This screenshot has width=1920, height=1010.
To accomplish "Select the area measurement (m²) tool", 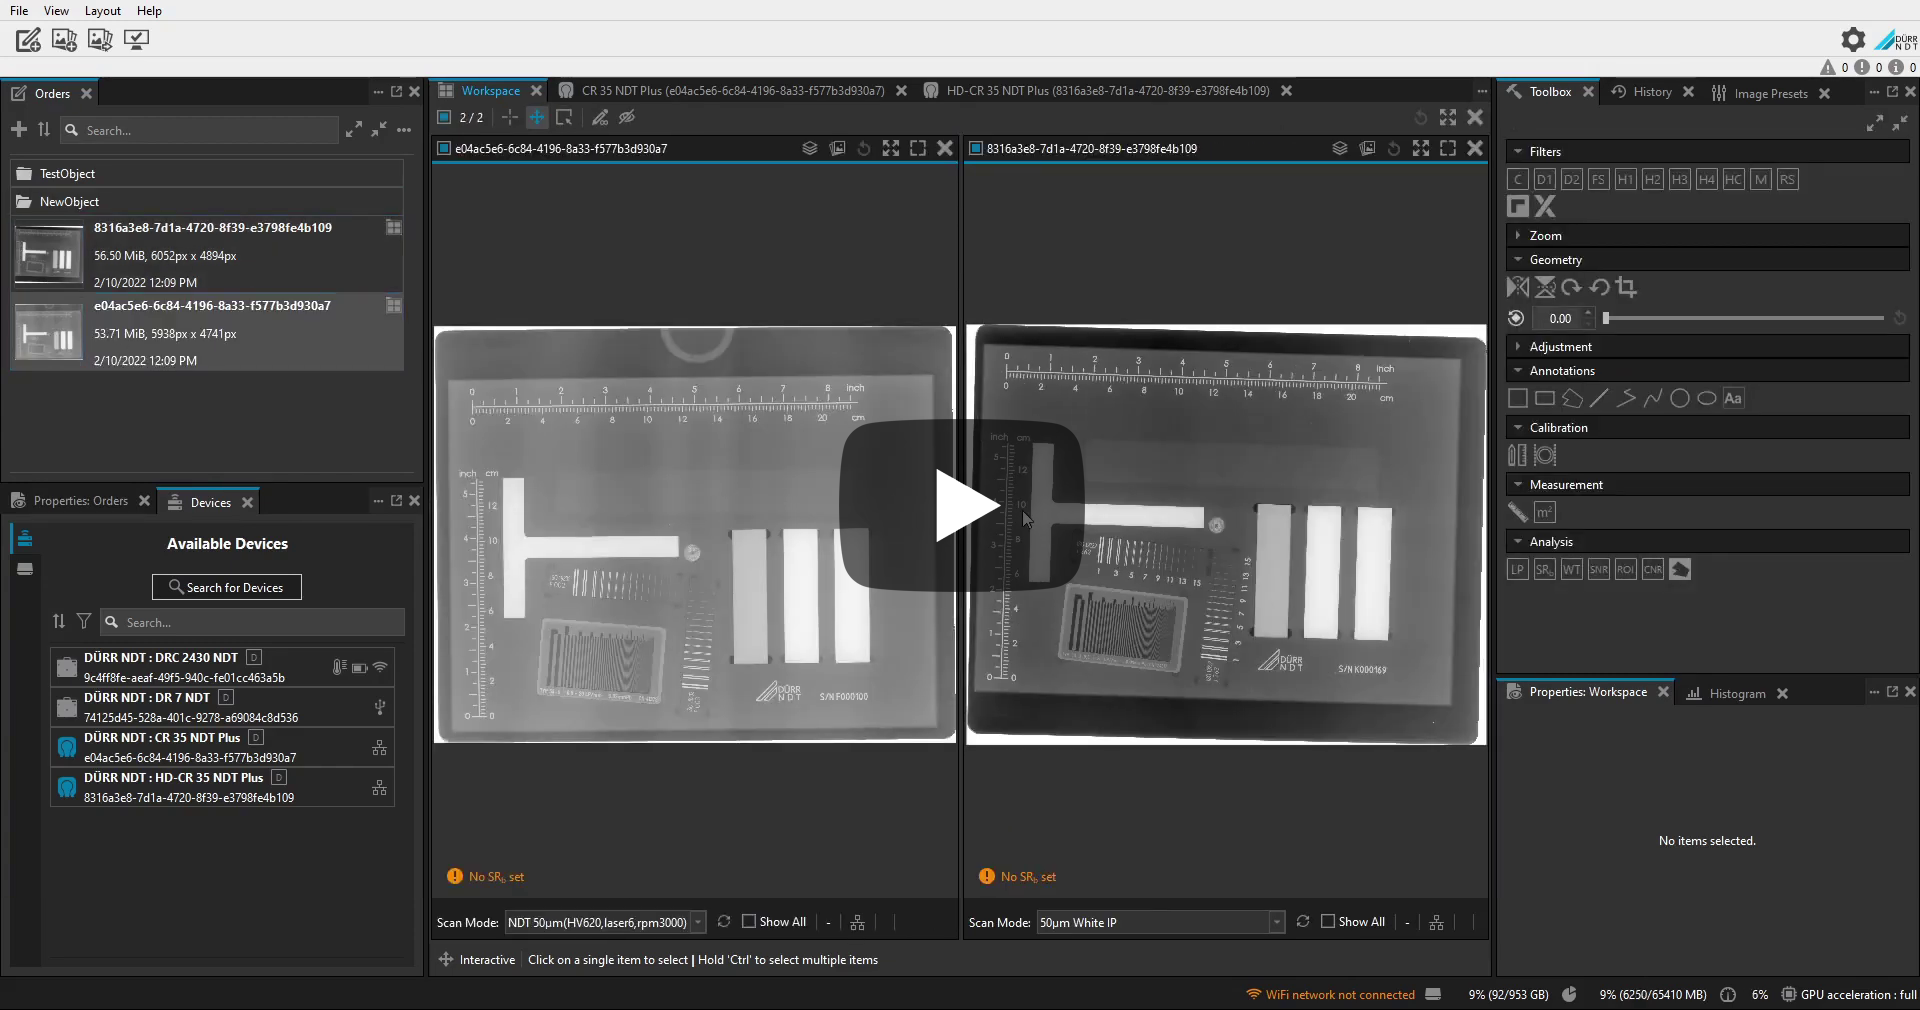I will click(x=1544, y=513).
